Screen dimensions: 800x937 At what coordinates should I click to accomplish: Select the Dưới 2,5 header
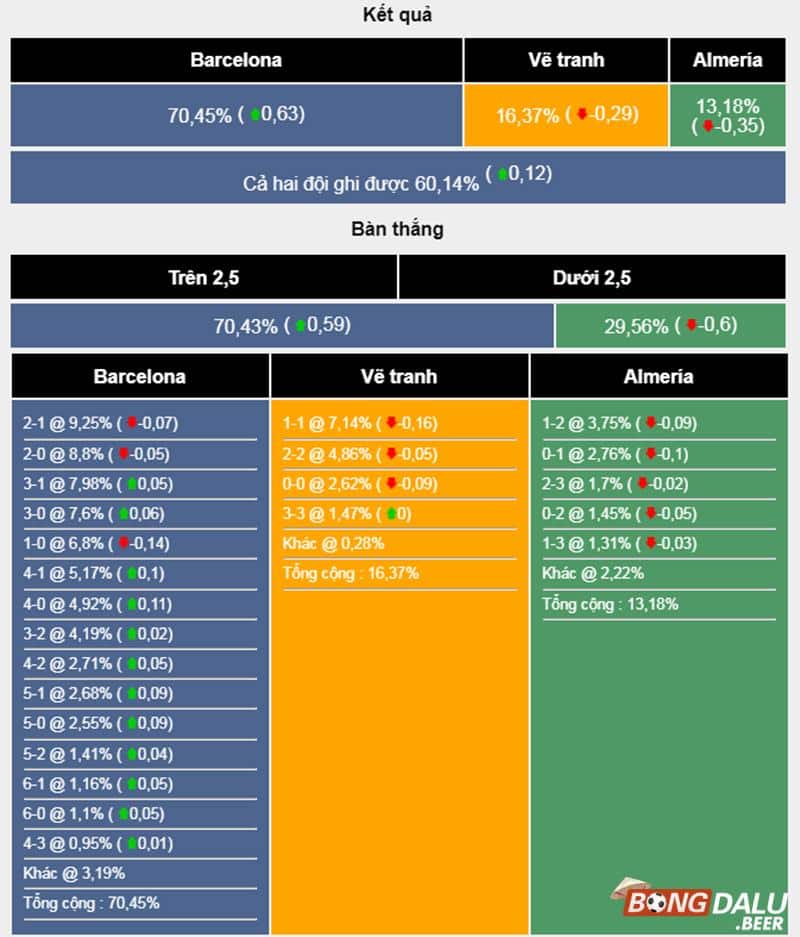592,279
